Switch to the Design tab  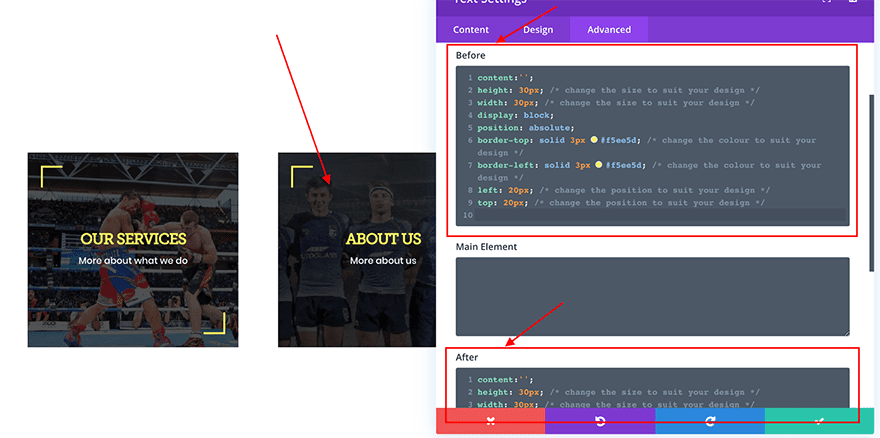coord(538,30)
